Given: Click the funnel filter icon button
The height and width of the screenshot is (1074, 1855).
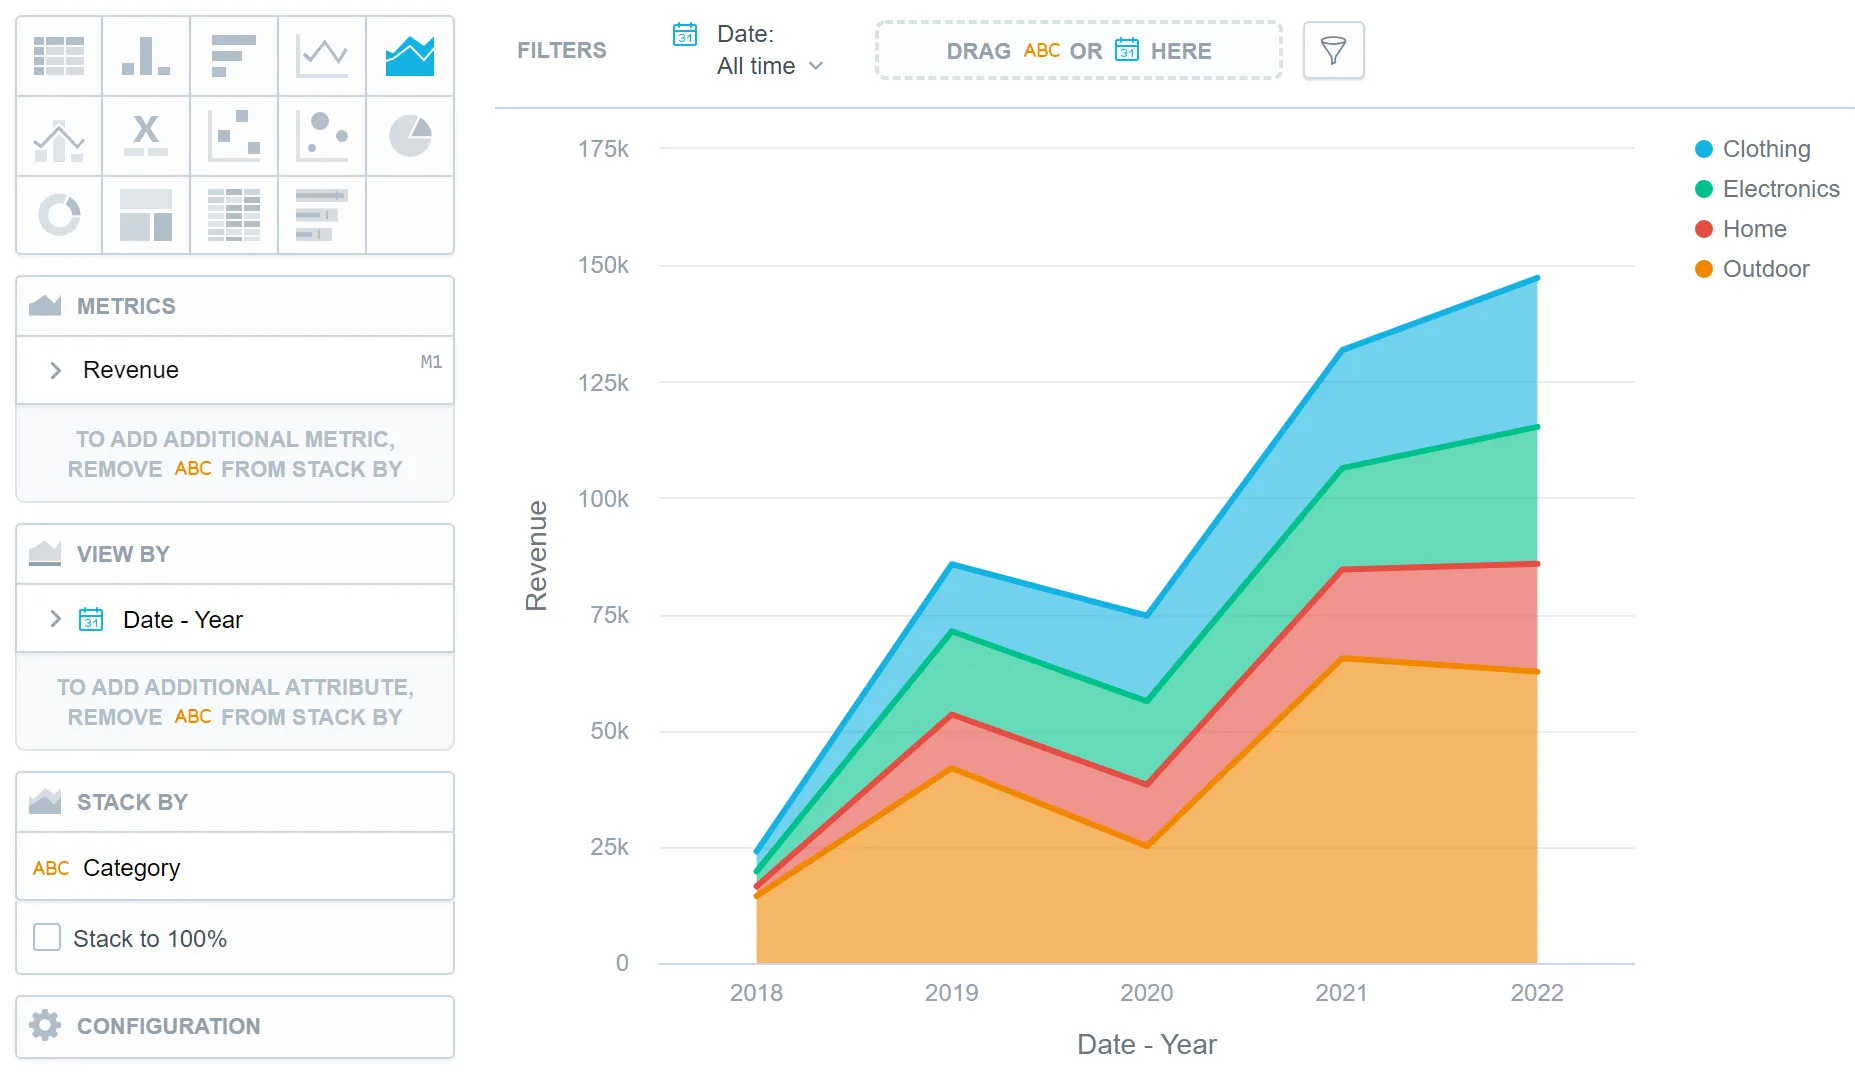Looking at the screenshot, I should pyautogui.click(x=1333, y=50).
